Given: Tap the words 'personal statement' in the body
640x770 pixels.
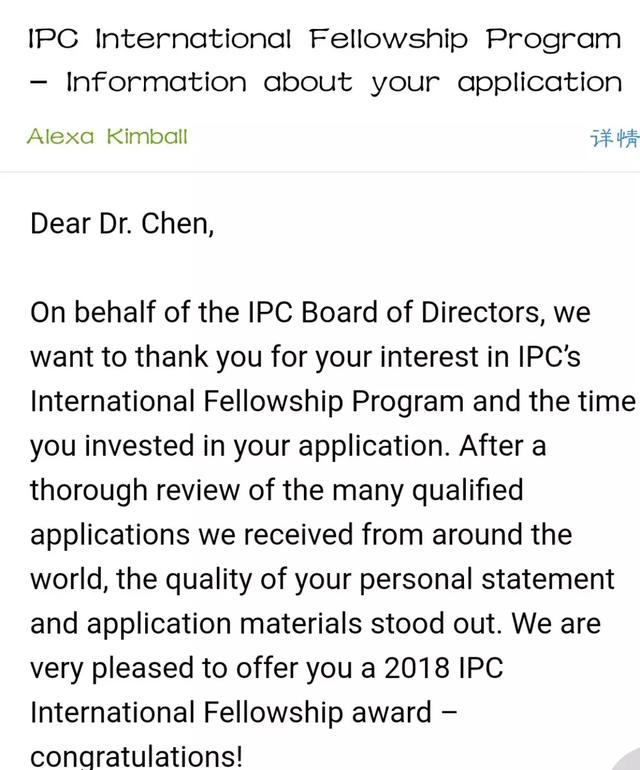Looking at the screenshot, I should coord(487,579).
